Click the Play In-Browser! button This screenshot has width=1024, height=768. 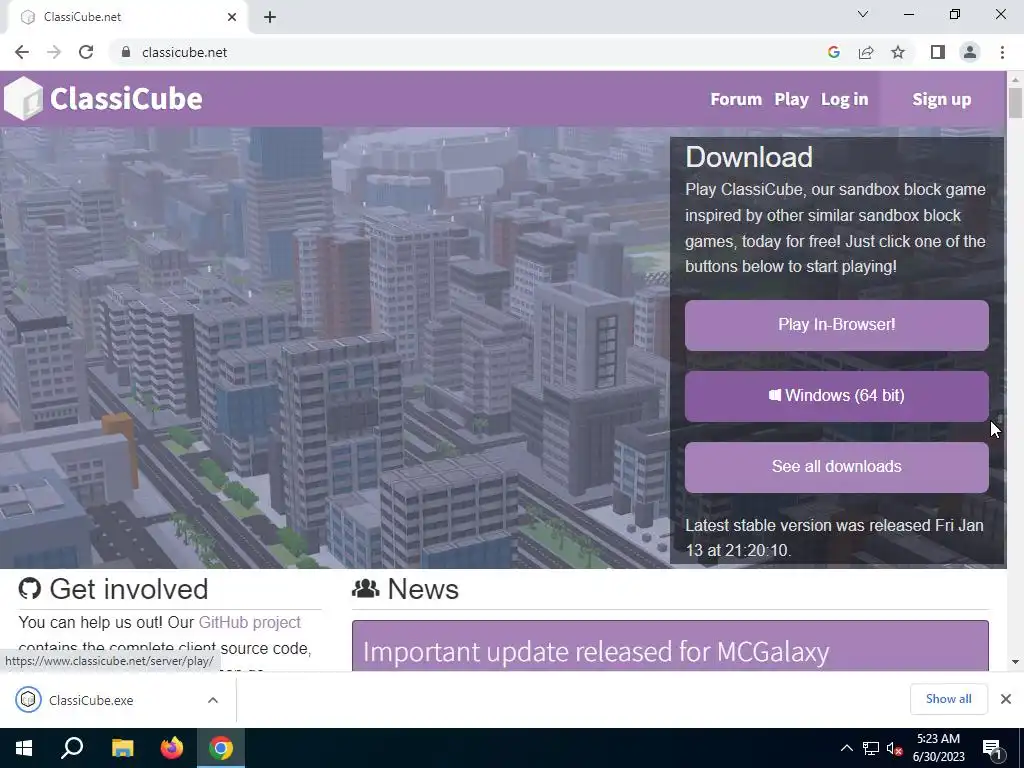pos(837,325)
